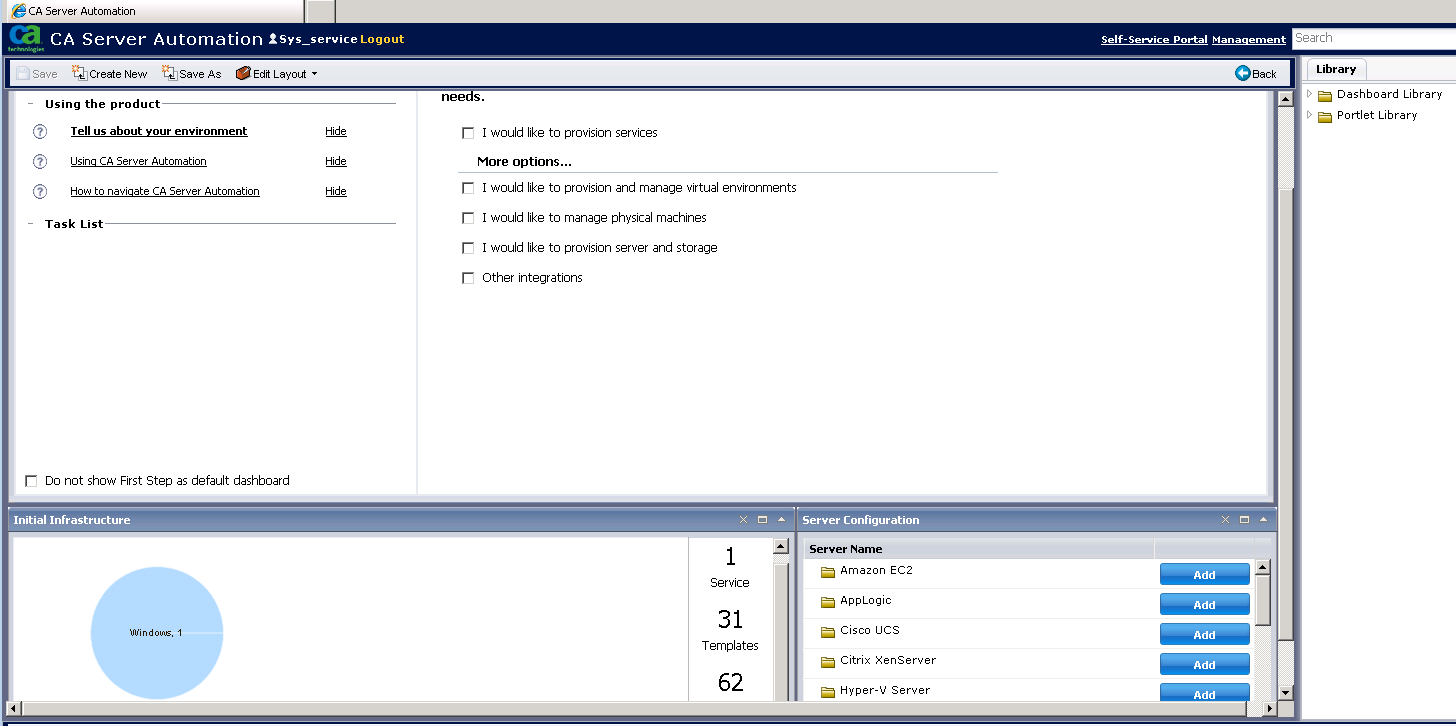The image size is (1456, 726).
Task: Check the Other integrations checkbox
Action: [x=468, y=278]
